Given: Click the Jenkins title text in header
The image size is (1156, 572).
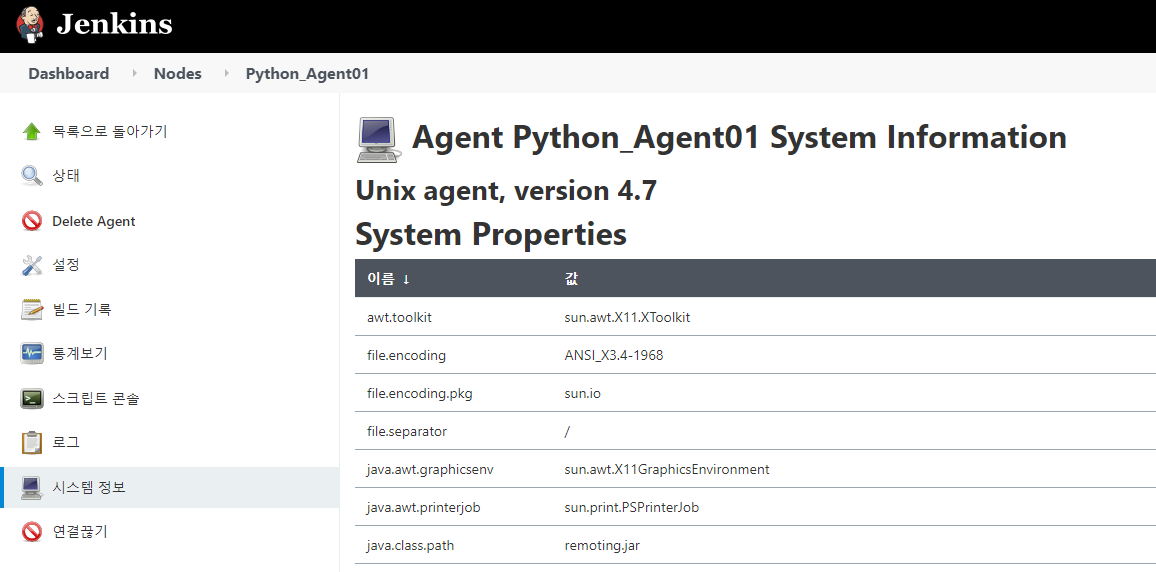Looking at the screenshot, I should coord(114,24).
